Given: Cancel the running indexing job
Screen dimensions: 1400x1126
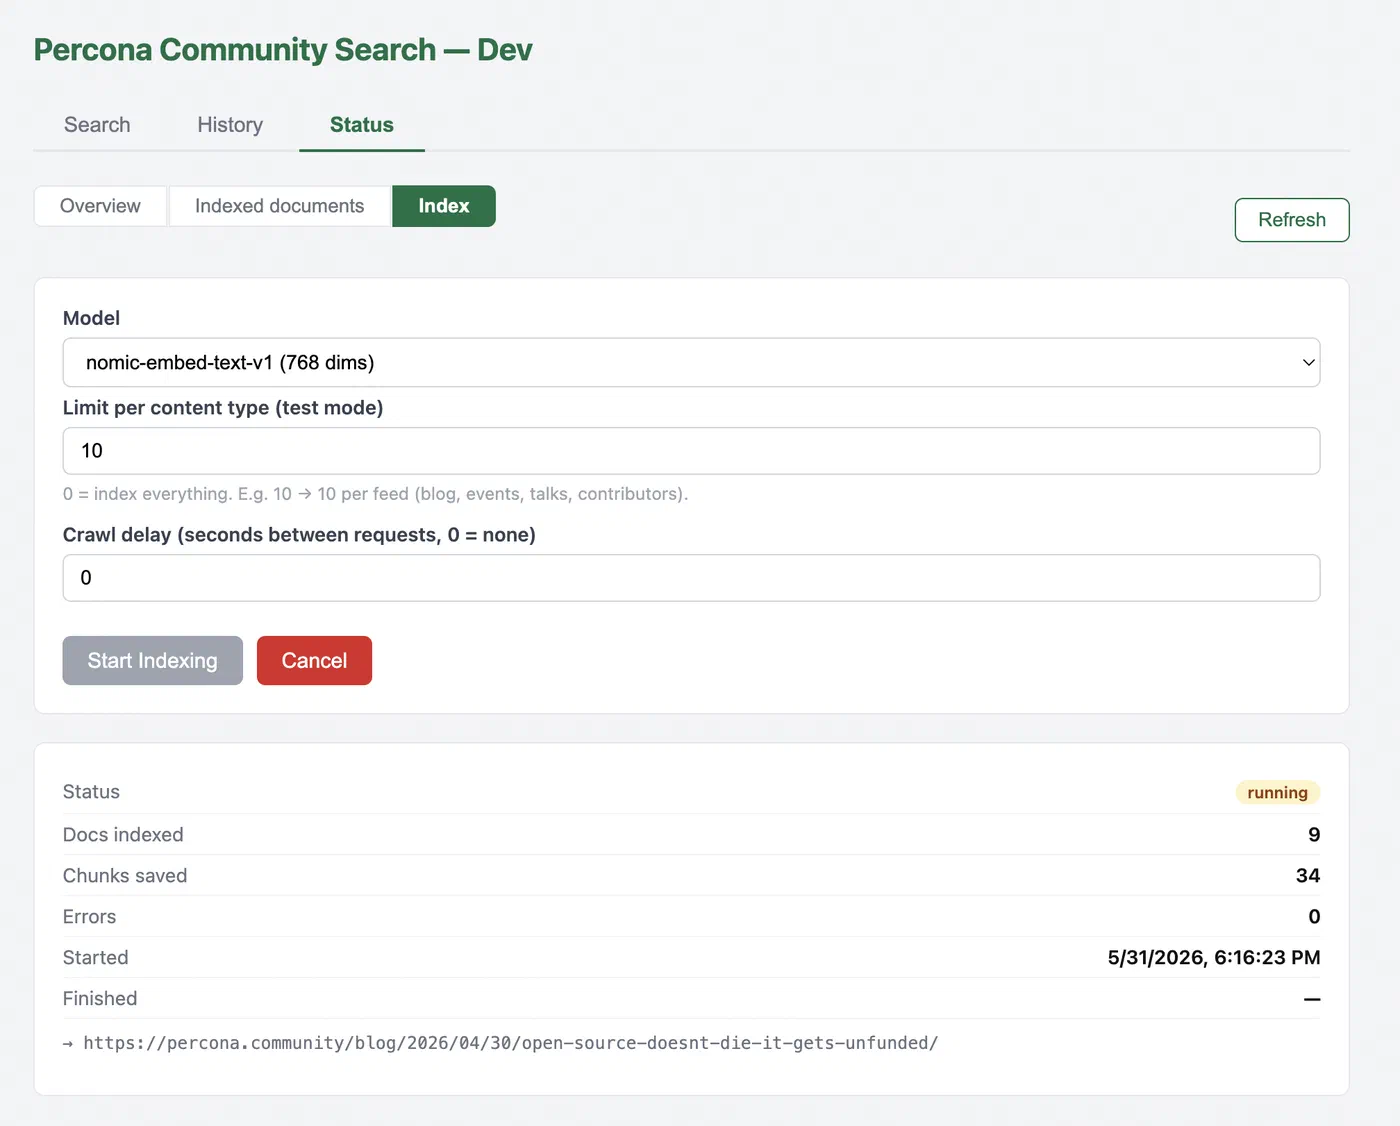Looking at the screenshot, I should coord(314,661).
